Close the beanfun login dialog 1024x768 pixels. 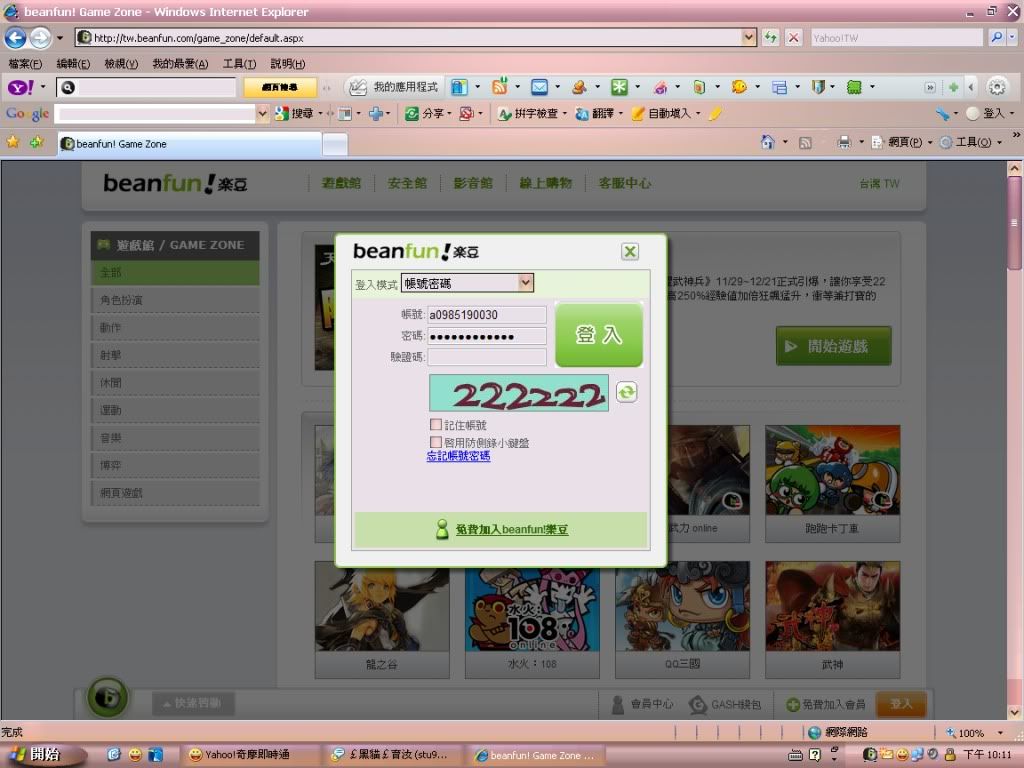[630, 251]
